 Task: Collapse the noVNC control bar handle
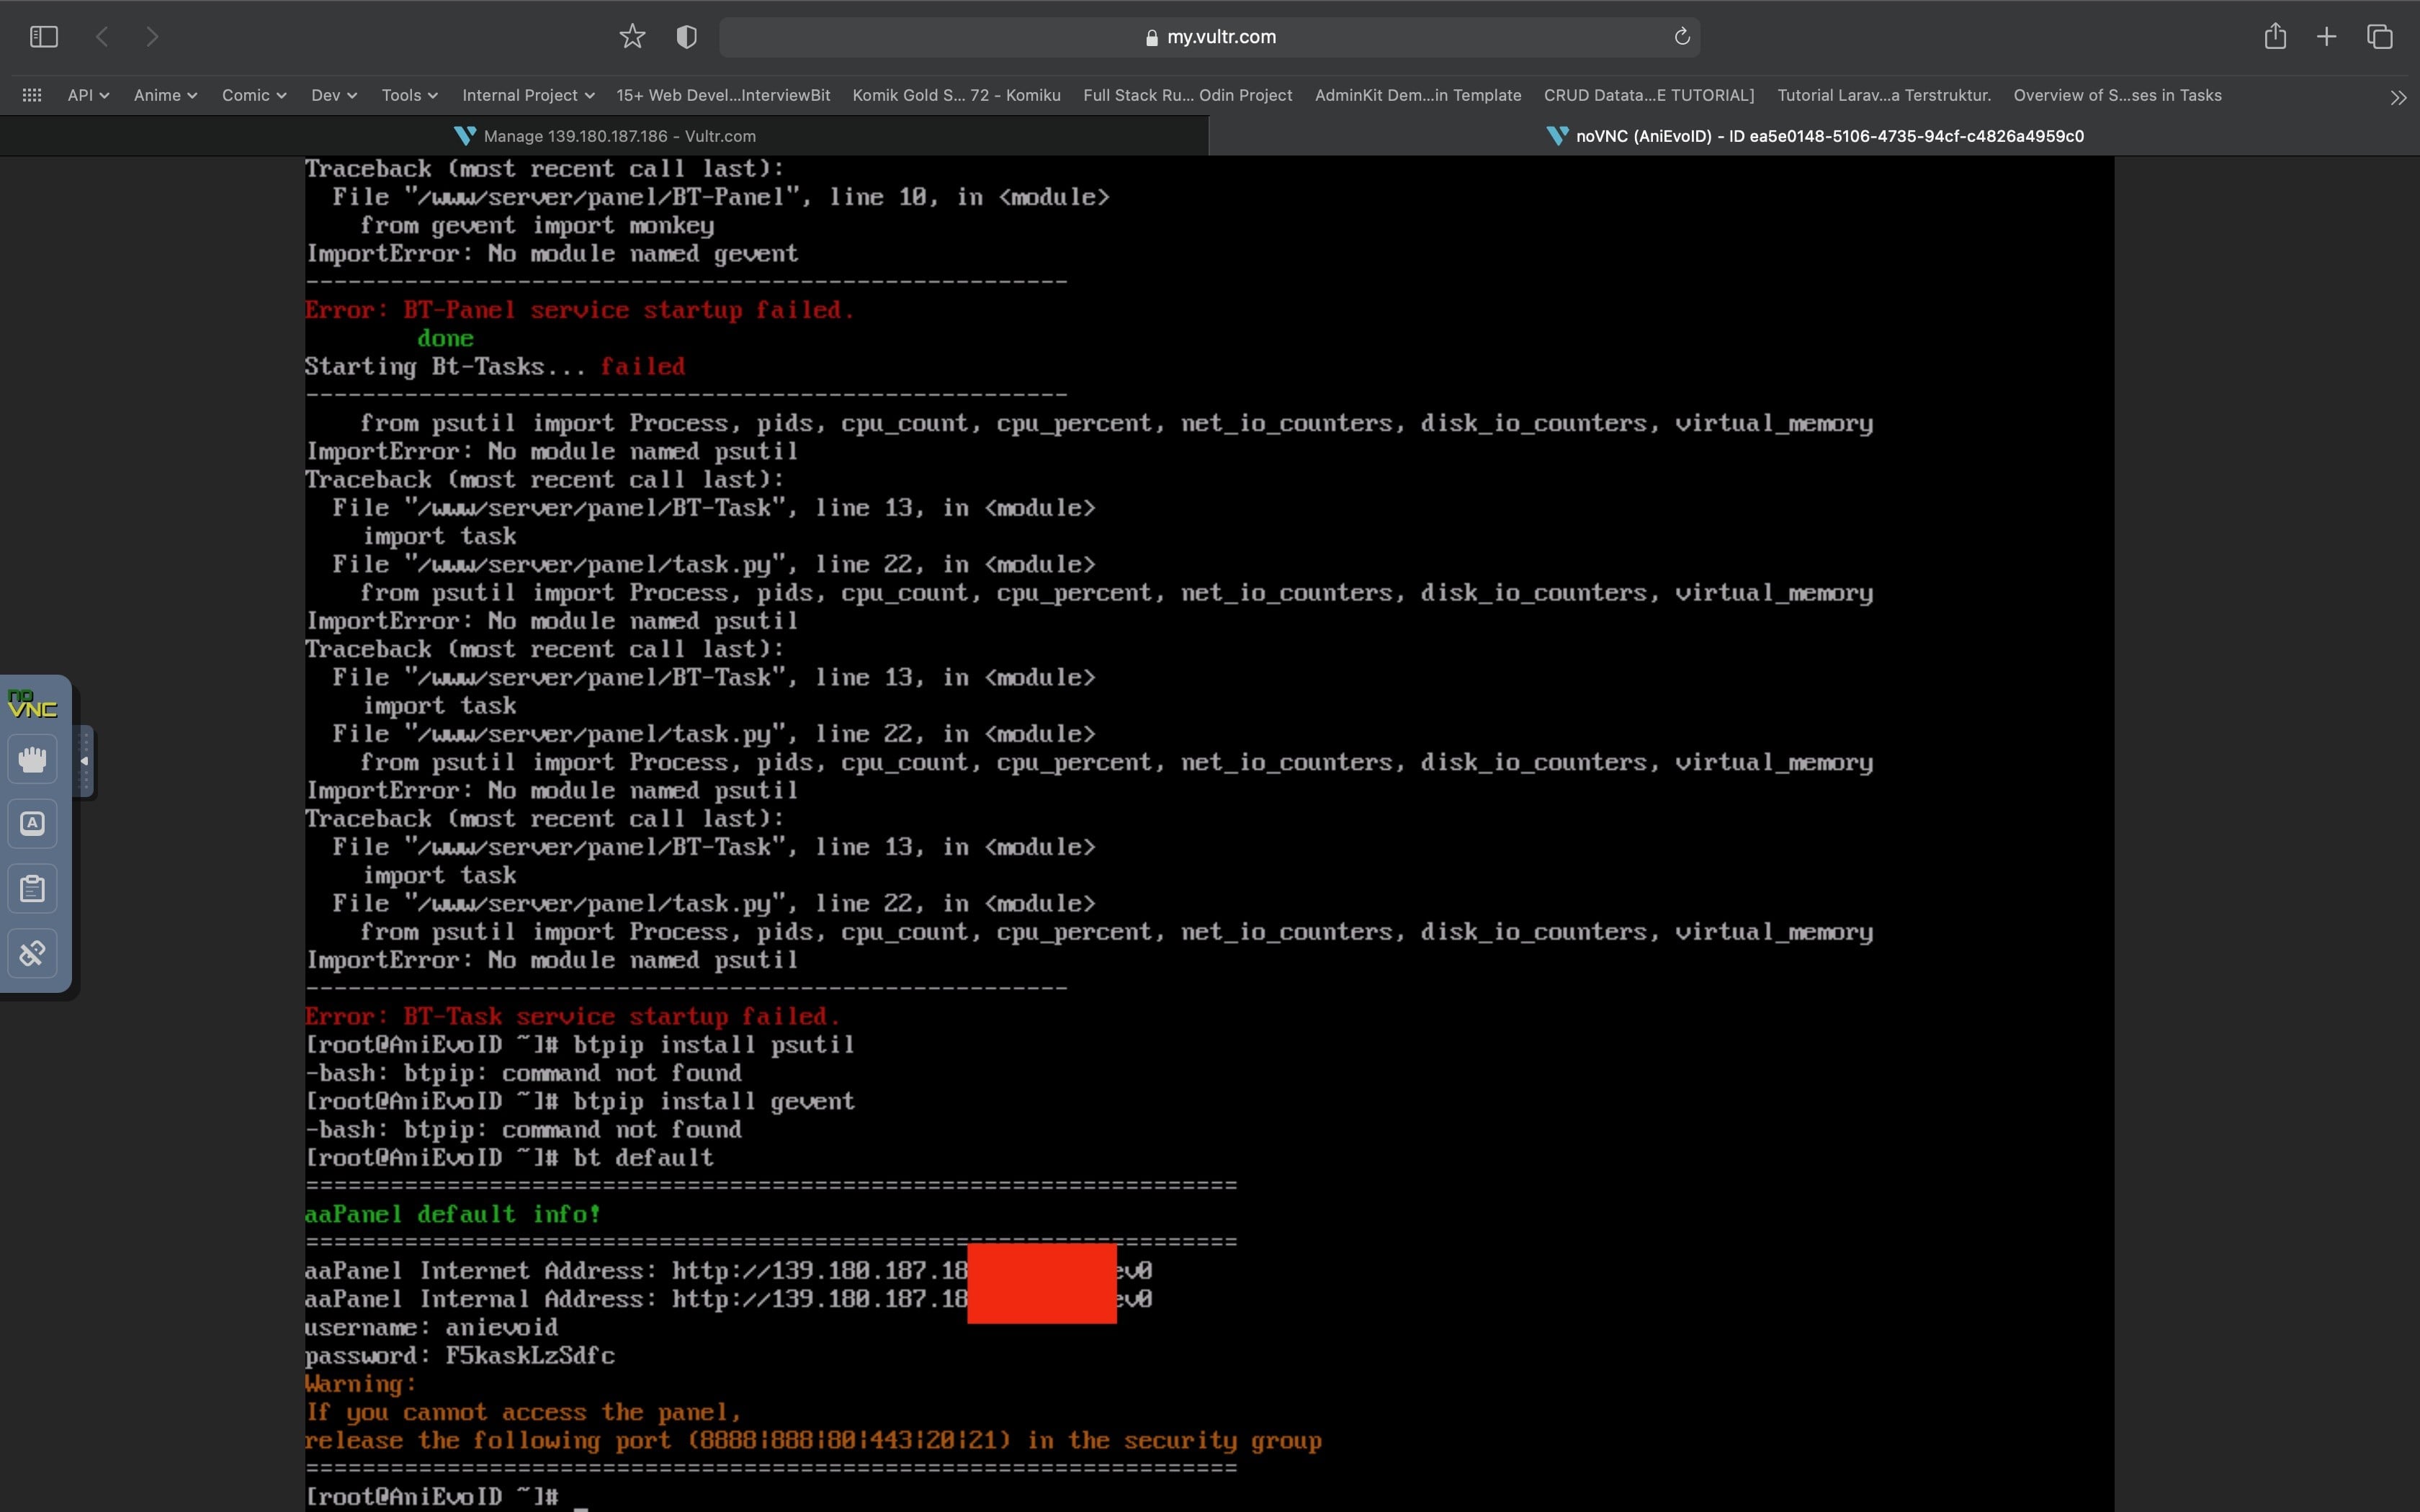pyautogui.click(x=84, y=761)
